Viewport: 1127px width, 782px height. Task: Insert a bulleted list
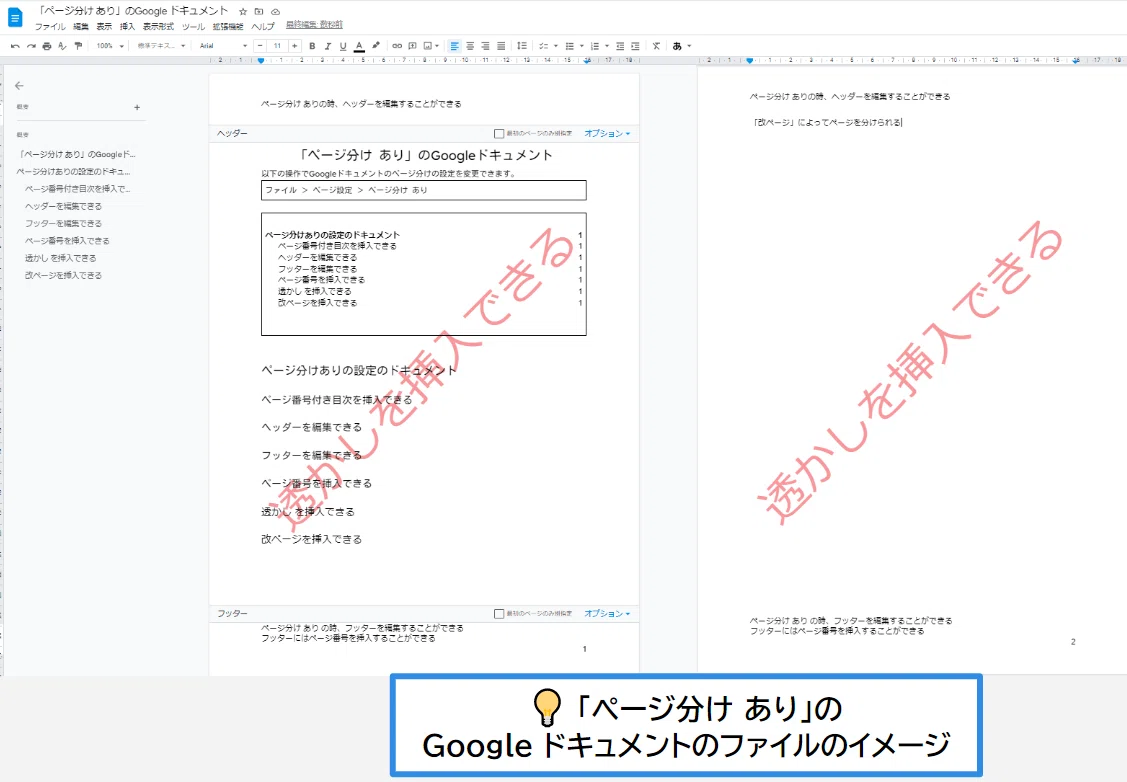[x=569, y=46]
